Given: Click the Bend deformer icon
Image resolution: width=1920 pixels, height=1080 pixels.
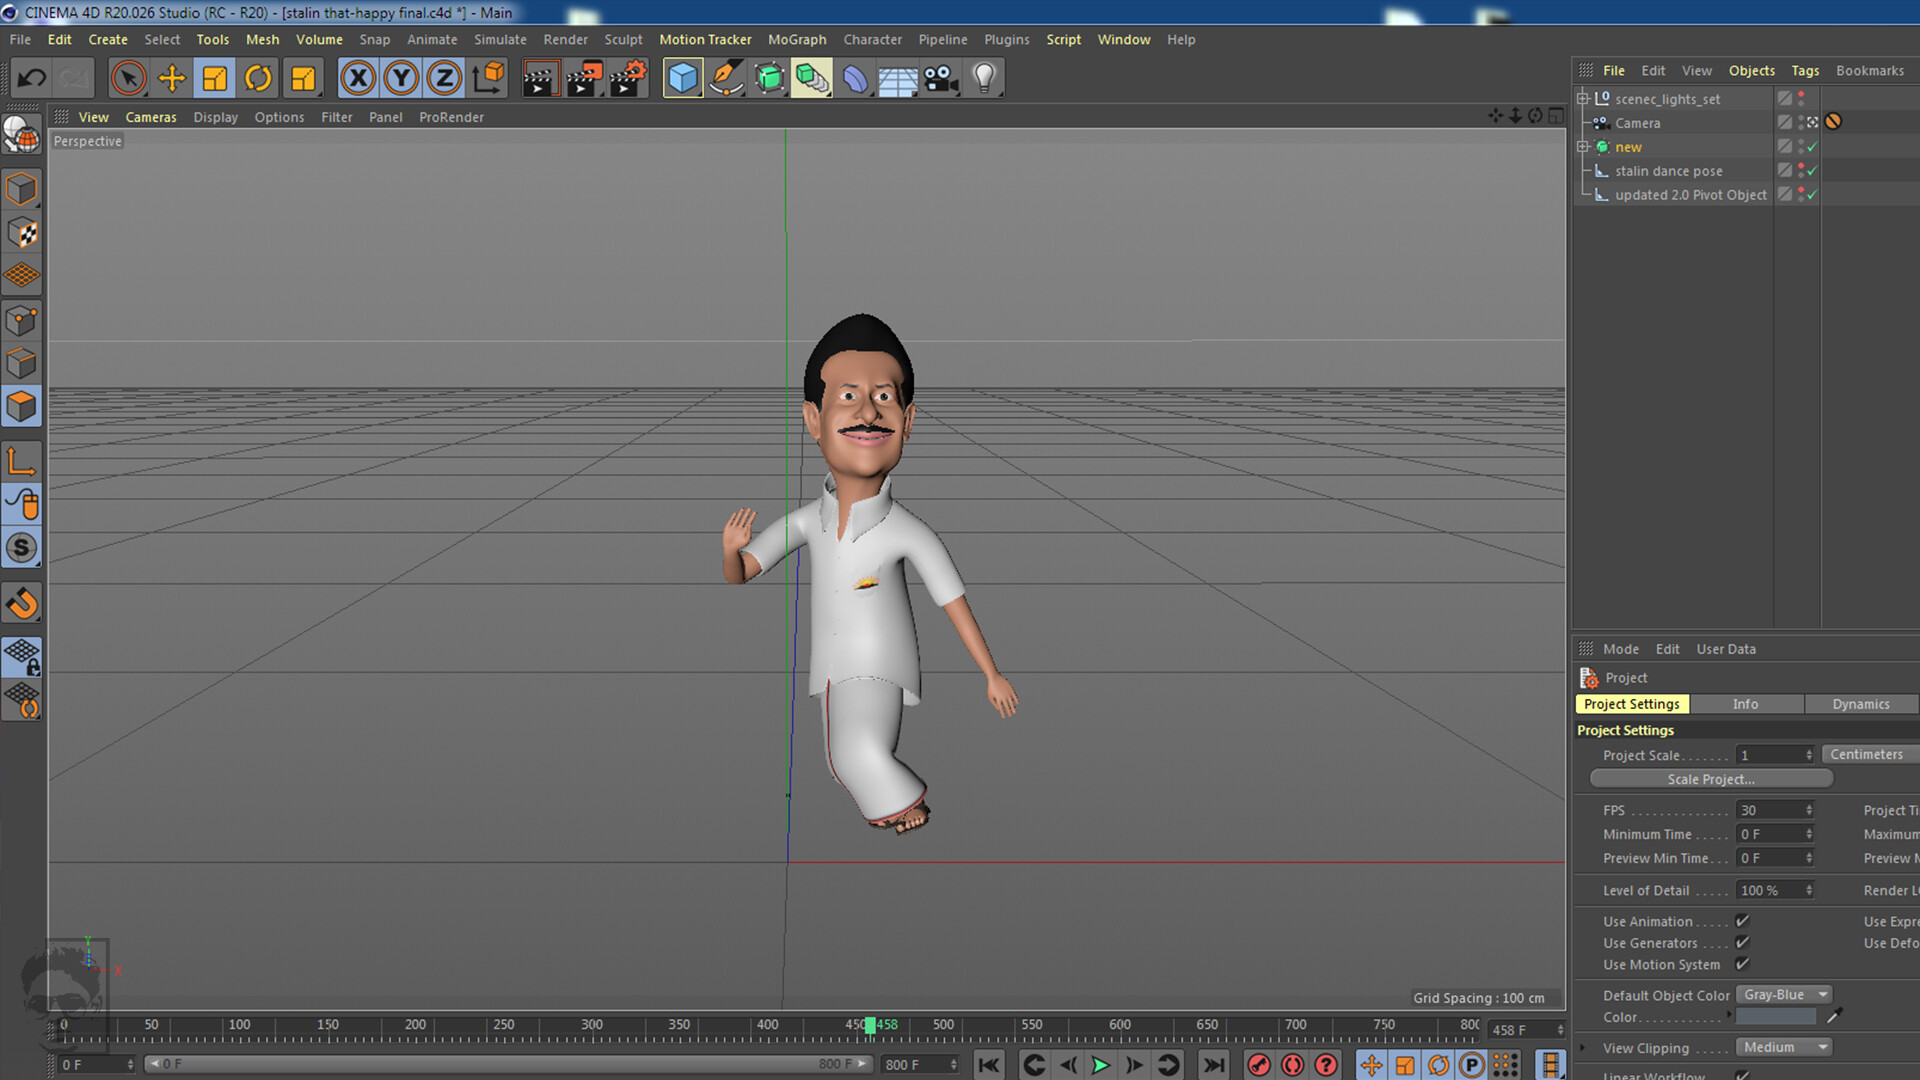Looking at the screenshot, I should [855, 78].
